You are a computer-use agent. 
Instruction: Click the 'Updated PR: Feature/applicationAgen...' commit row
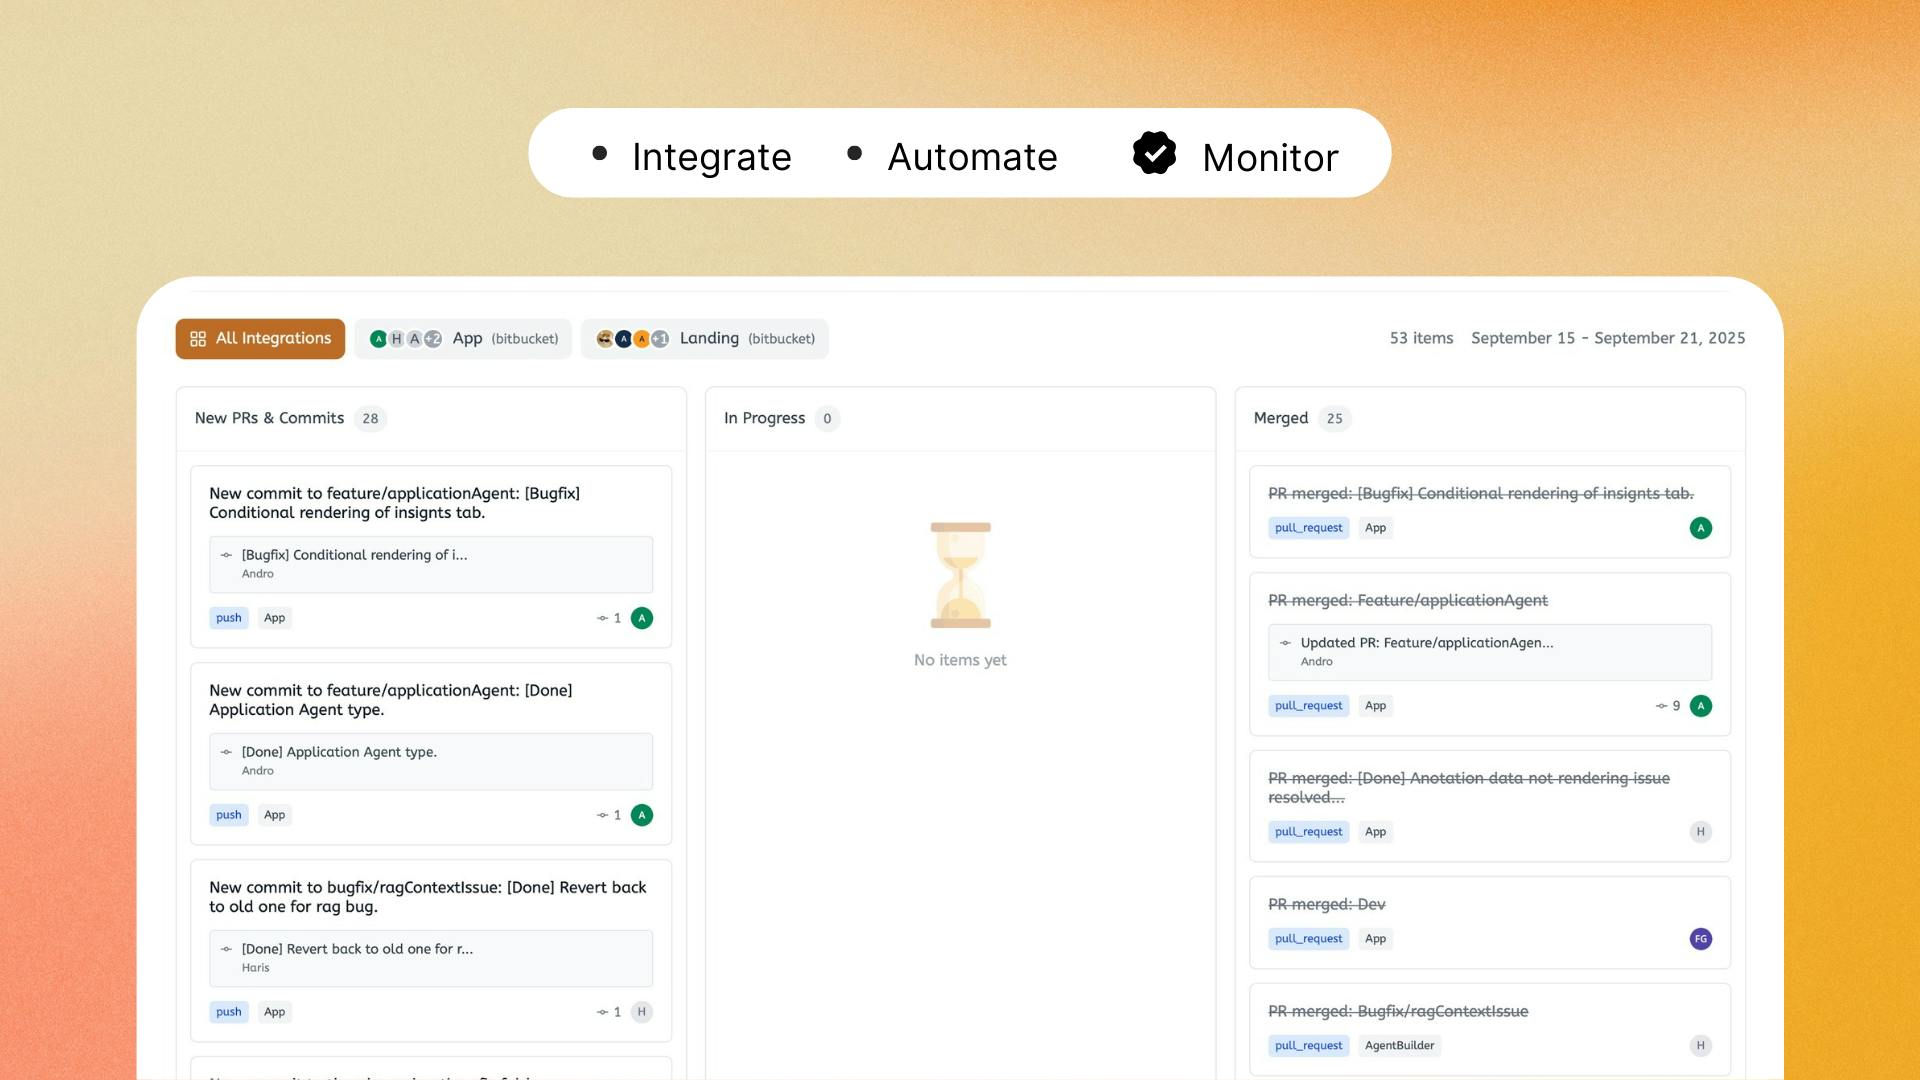click(1490, 652)
